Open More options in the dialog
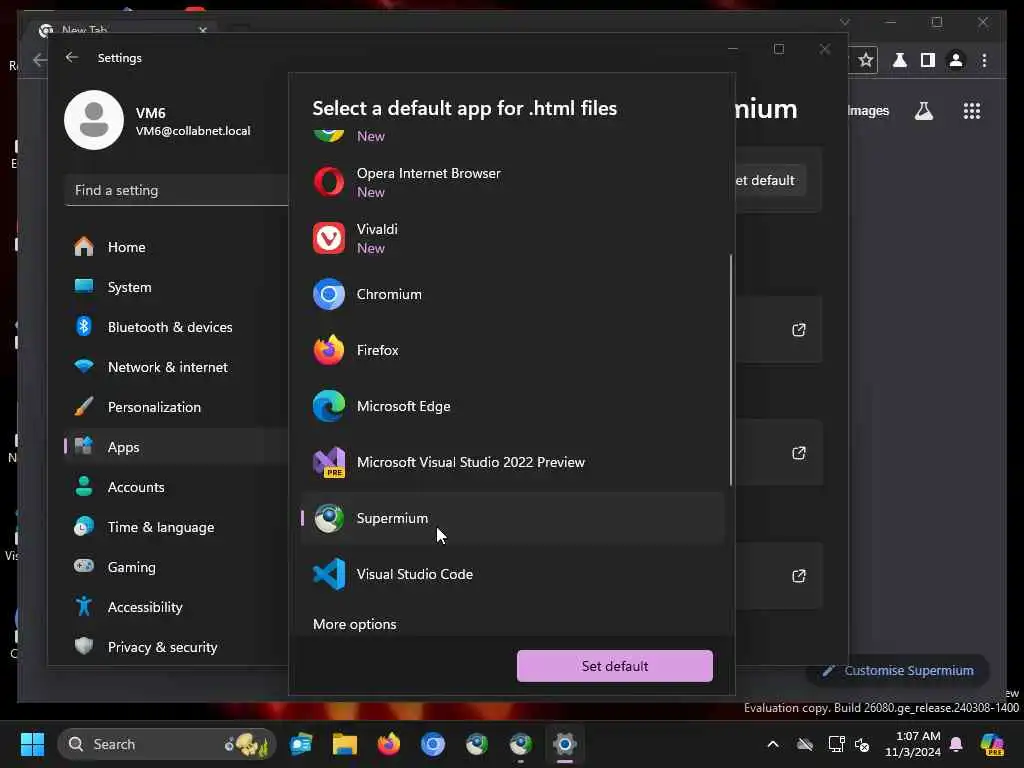This screenshot has width=1024, height=768. coord(355,624)
